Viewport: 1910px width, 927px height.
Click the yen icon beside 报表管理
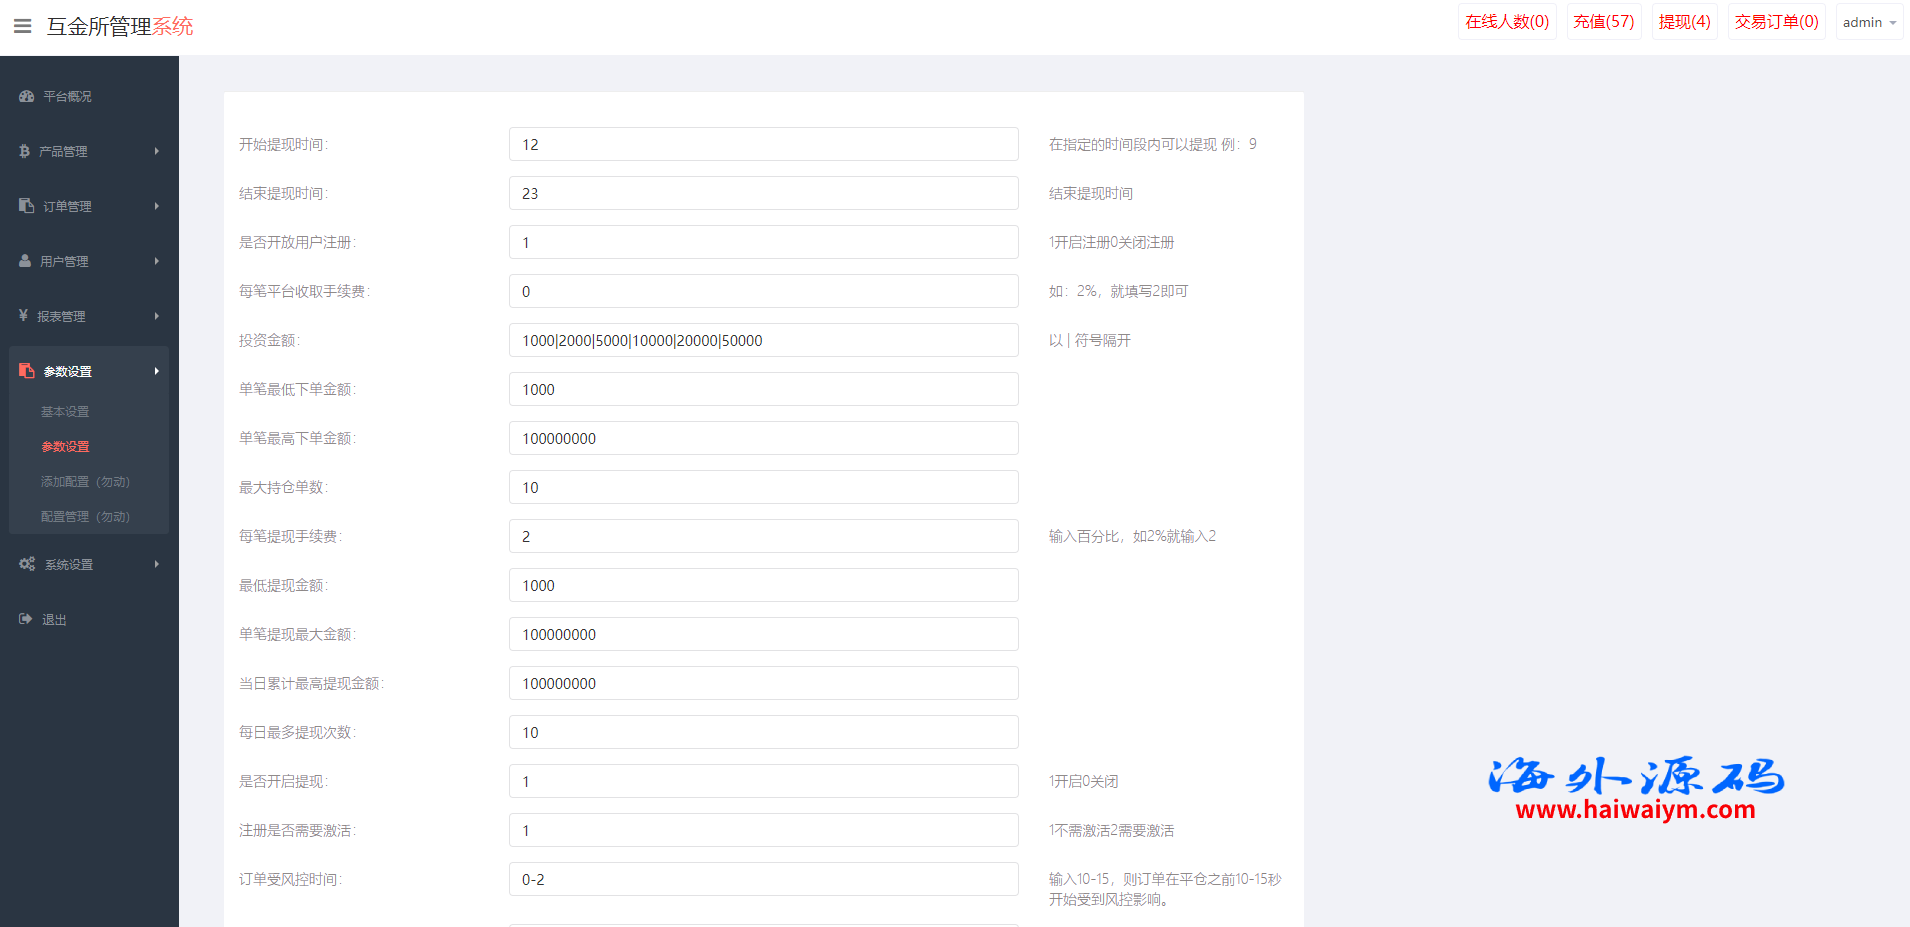(x=24, y=316)
